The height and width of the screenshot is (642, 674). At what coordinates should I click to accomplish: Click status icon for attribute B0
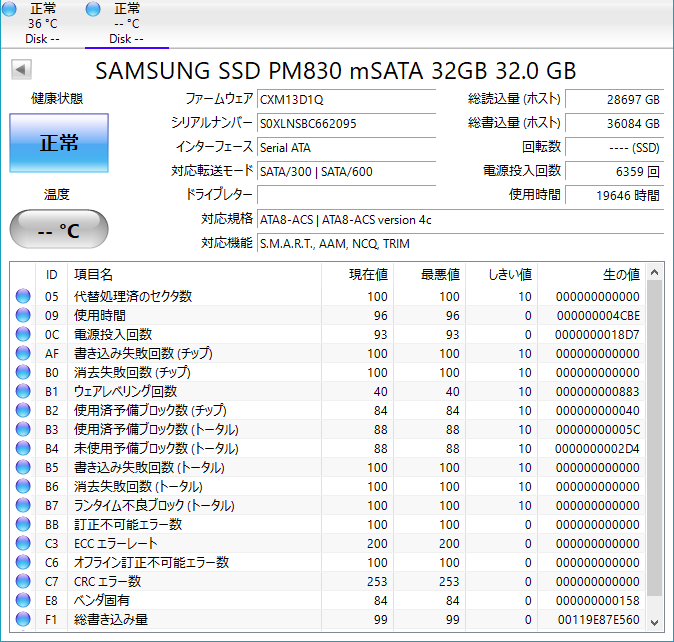click(23, 373)
